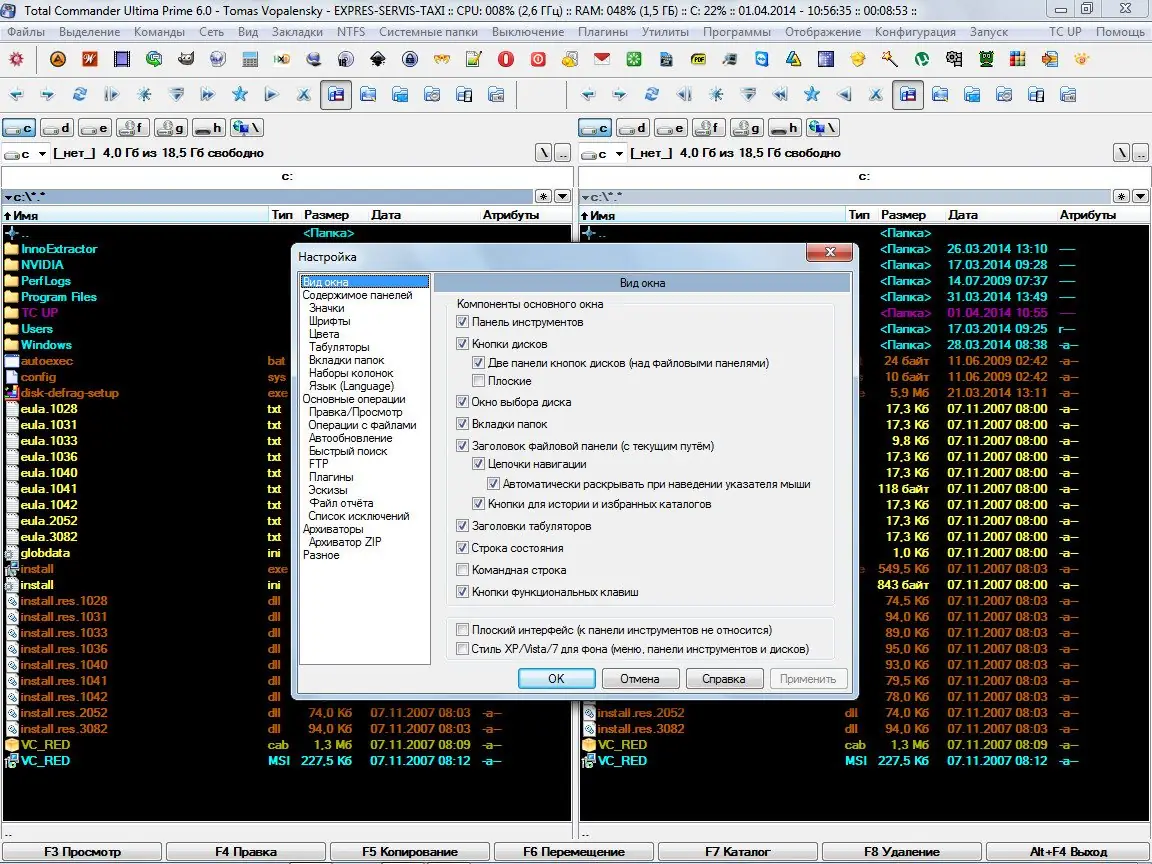Click the GIMP icon in the toolbar
The width and height of the screenshot is (1152, 864).
[x=186, y=59]
